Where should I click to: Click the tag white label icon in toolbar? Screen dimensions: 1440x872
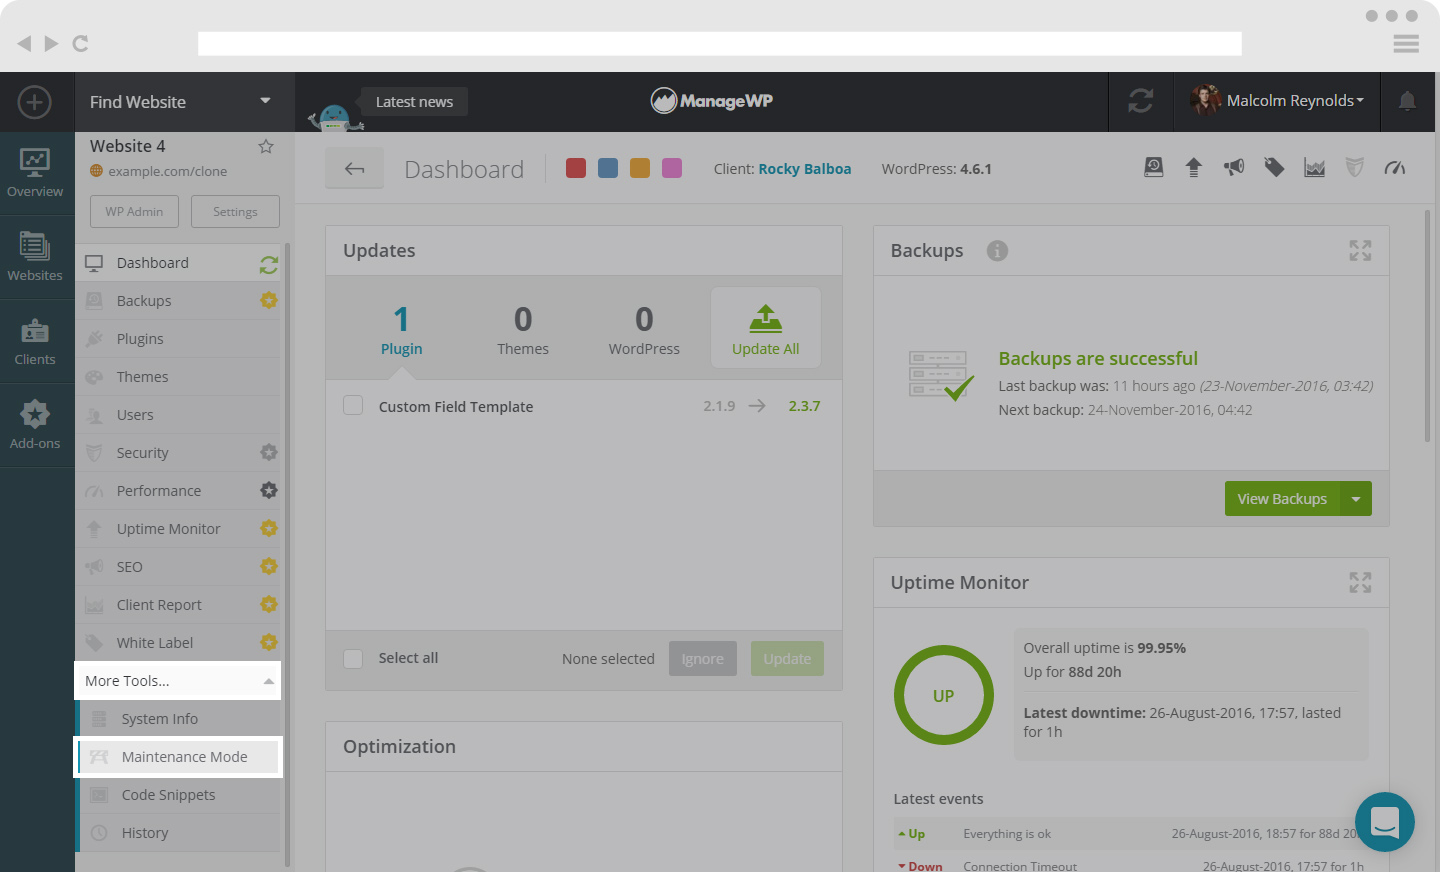point(1274,167)
